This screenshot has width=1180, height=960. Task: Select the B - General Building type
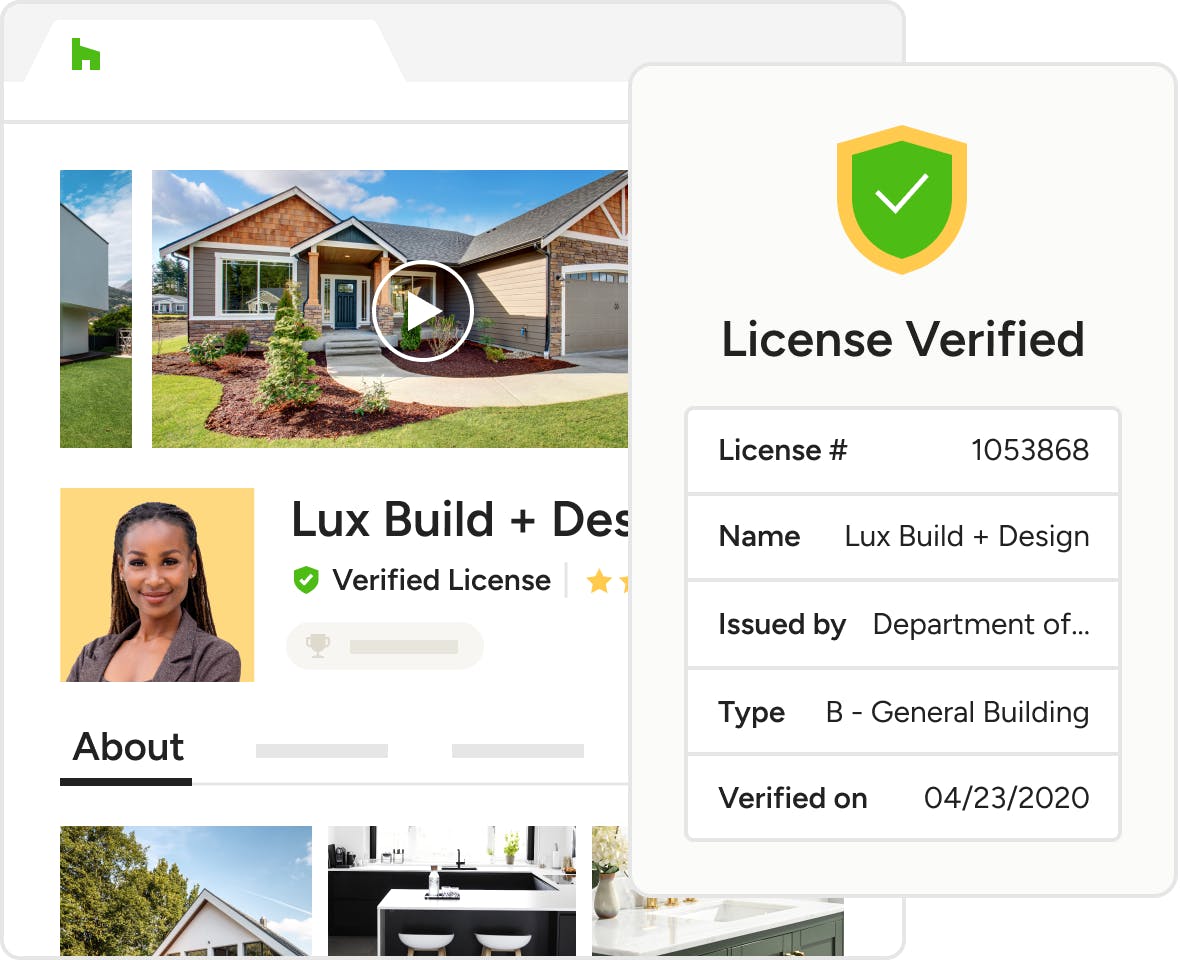click(x=957, y=712)
